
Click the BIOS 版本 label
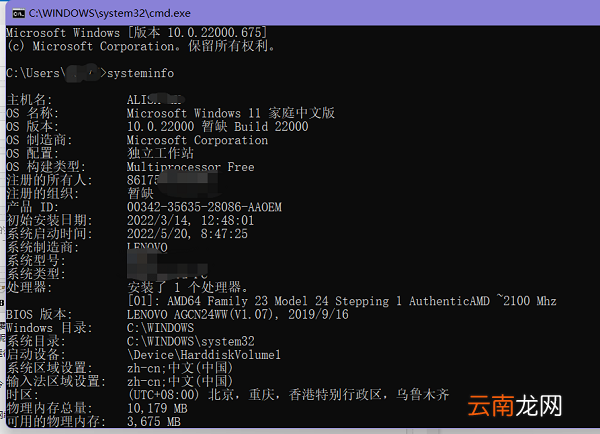coord(39,314)
